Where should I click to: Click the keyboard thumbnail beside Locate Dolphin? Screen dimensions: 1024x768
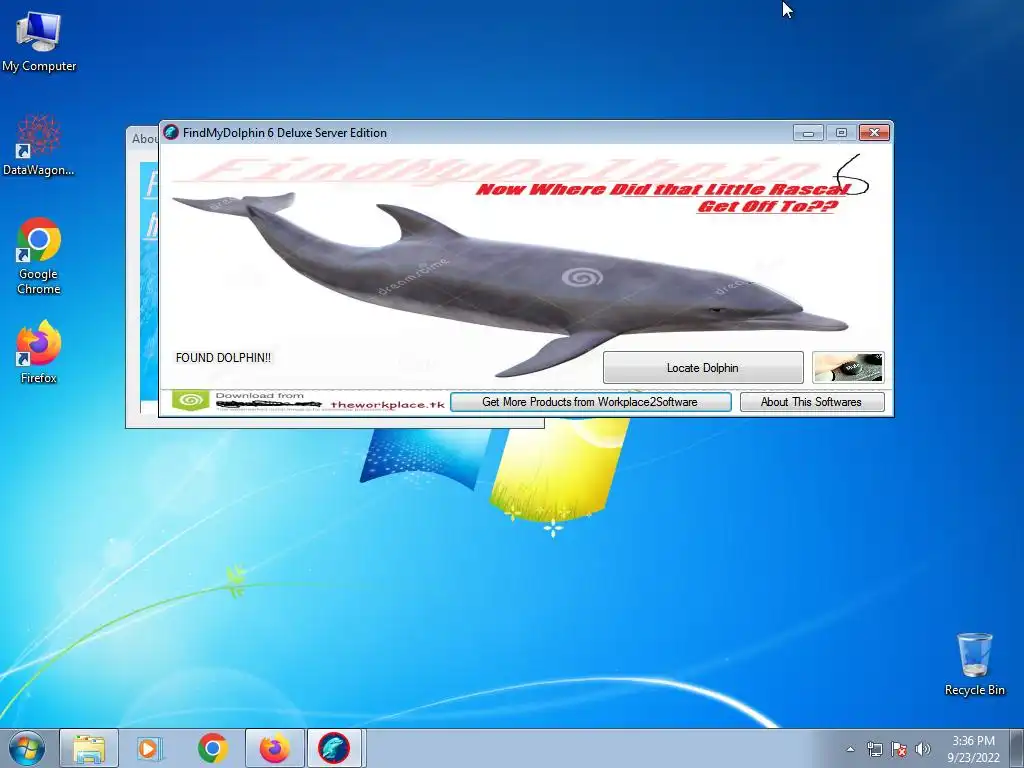(x=848, y=368)
